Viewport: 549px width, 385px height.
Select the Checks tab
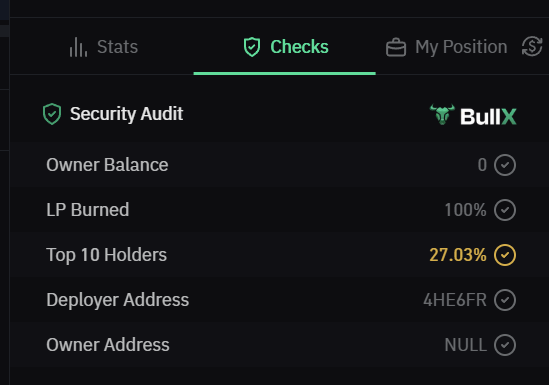click(285, 47)
